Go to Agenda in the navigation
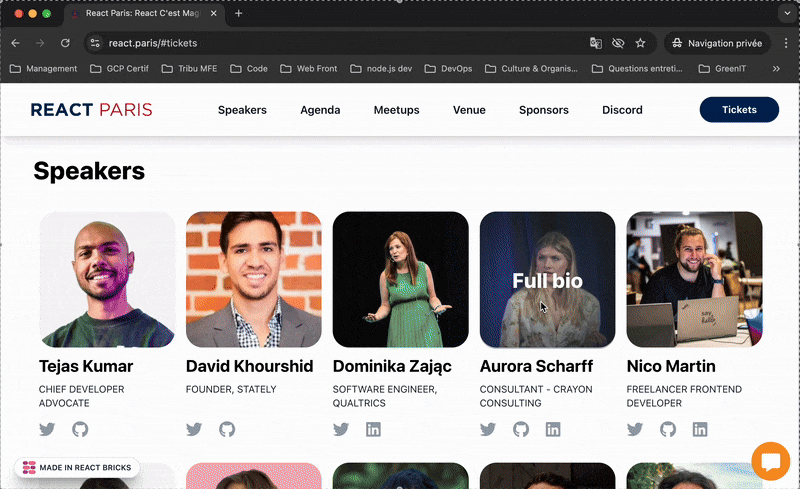 click(320, 110)
